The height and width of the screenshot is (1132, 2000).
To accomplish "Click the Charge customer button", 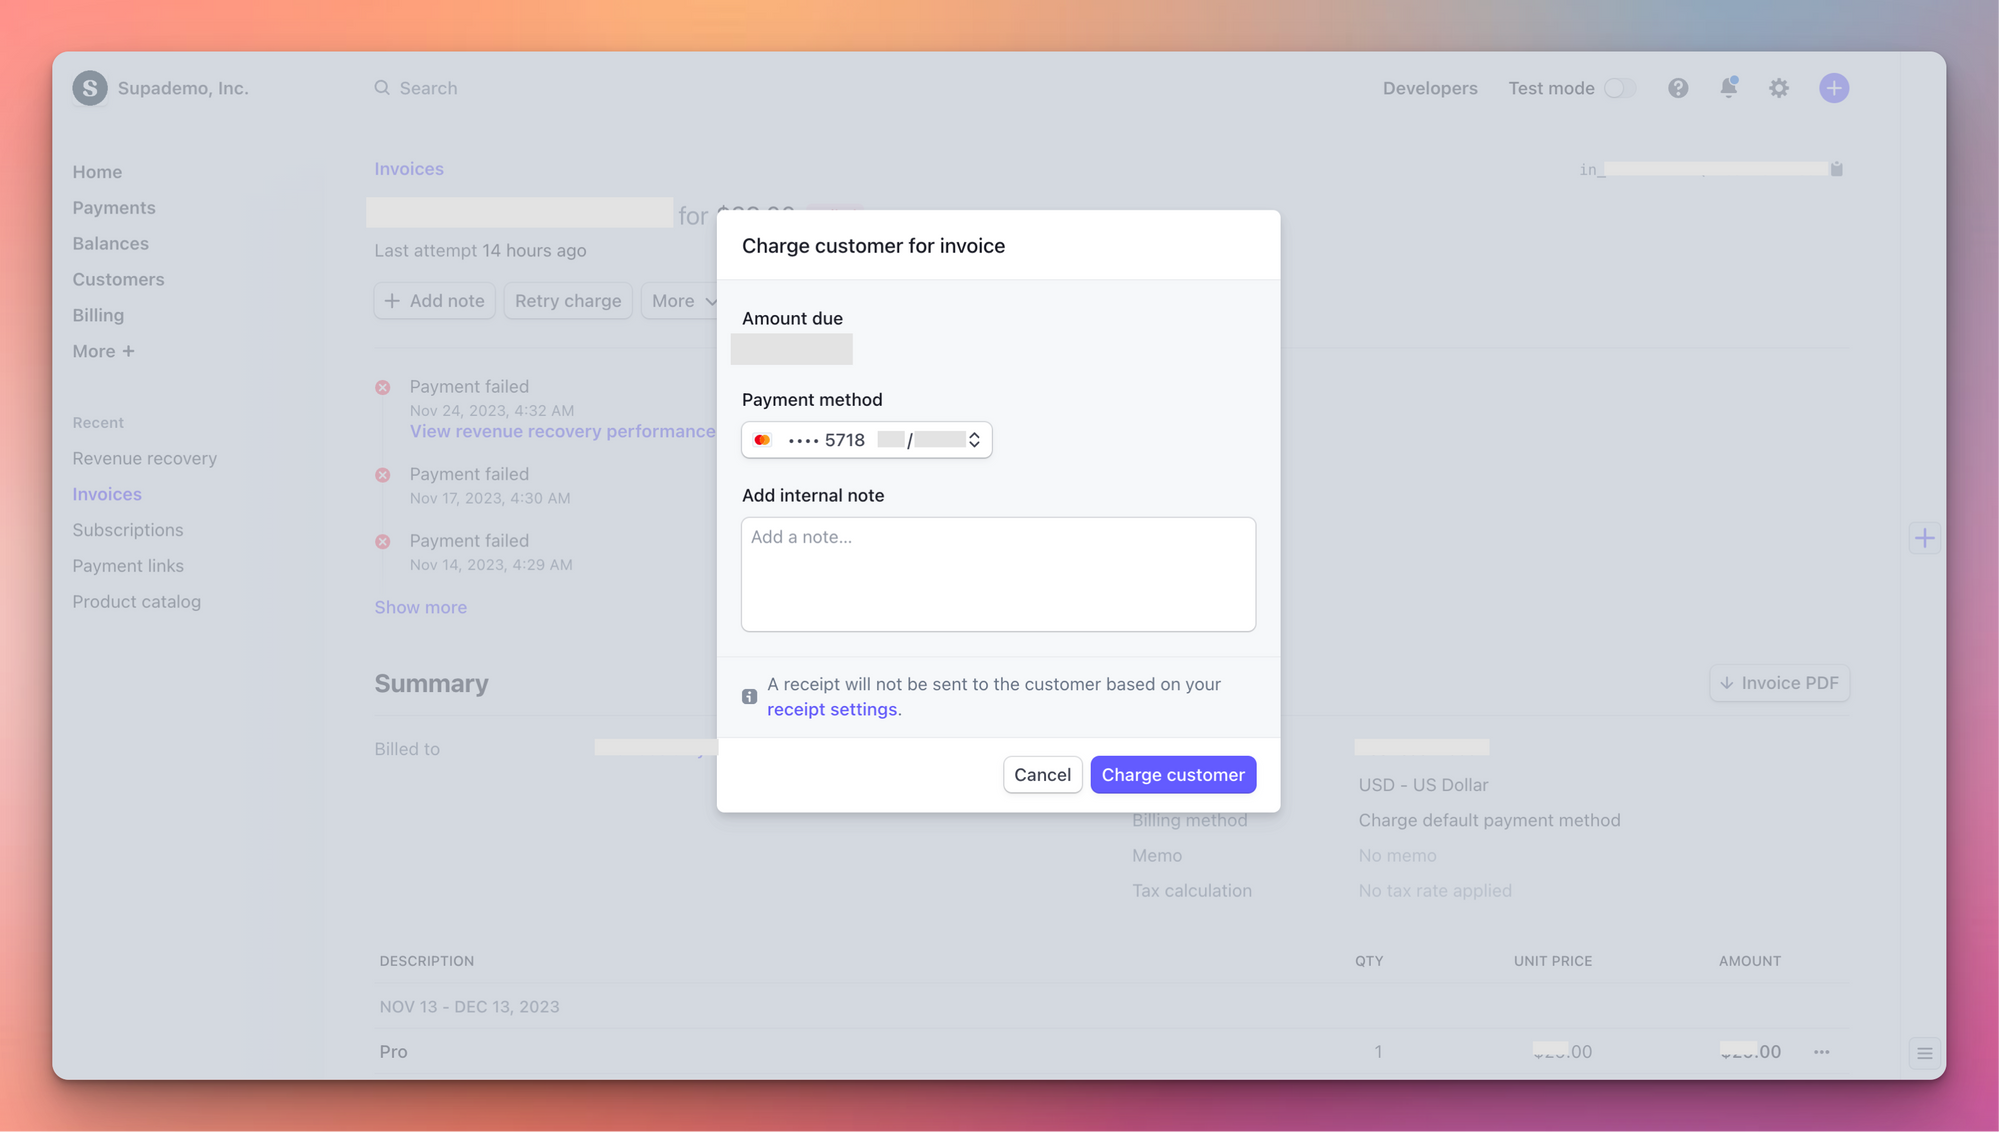I will pyautogui.click(x=1173, y=774).
